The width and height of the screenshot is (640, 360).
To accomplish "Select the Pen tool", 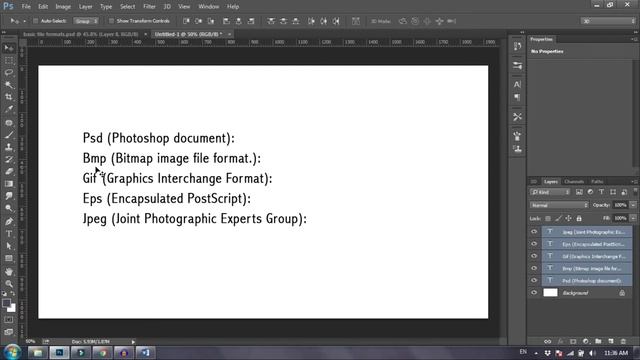I will [9, 222].
